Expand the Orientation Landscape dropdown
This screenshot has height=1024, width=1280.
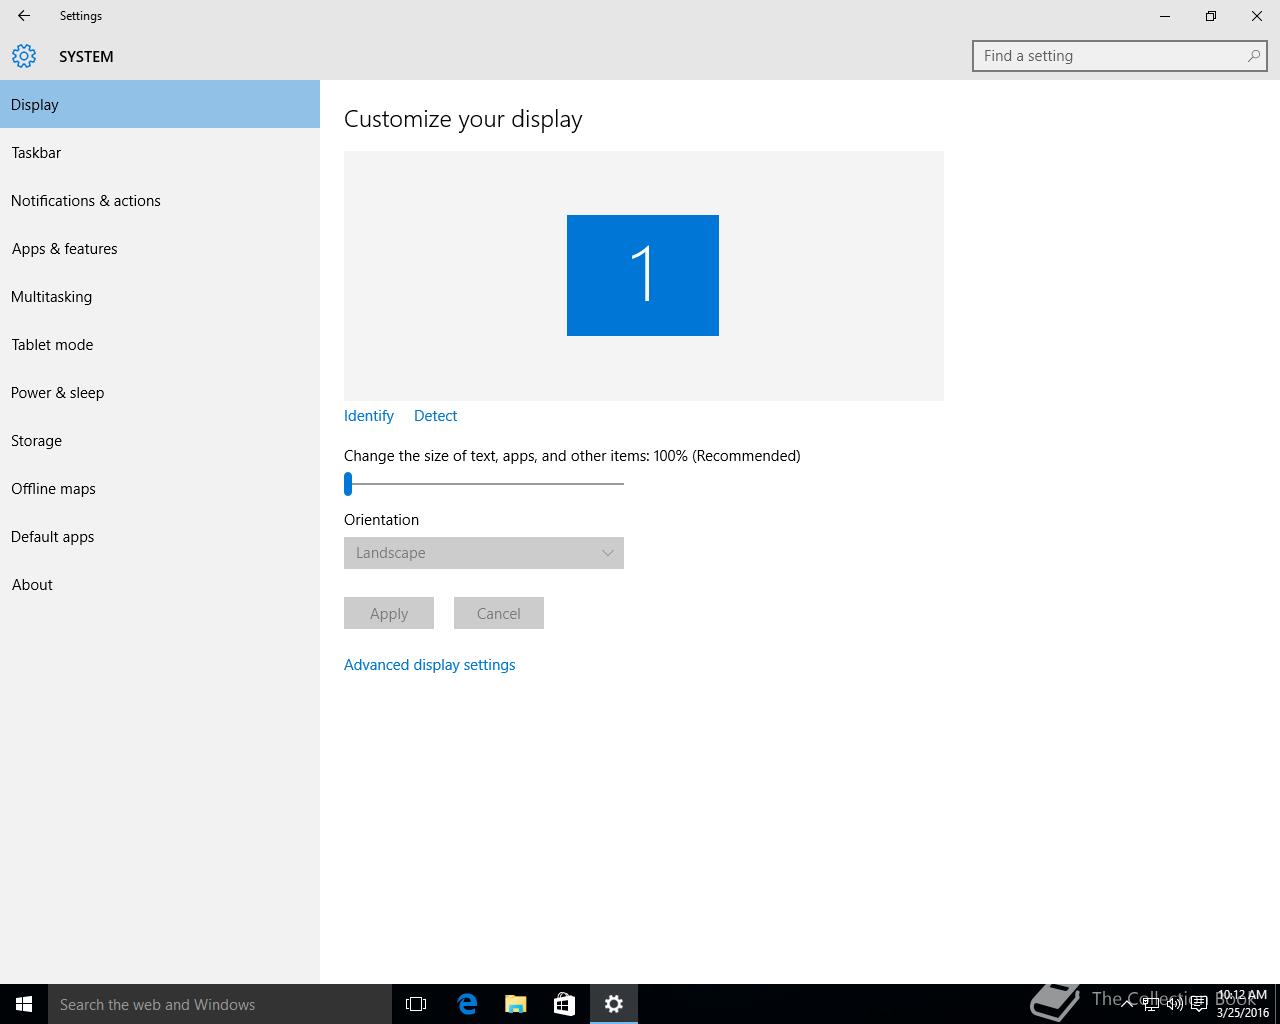click(484, 553)
